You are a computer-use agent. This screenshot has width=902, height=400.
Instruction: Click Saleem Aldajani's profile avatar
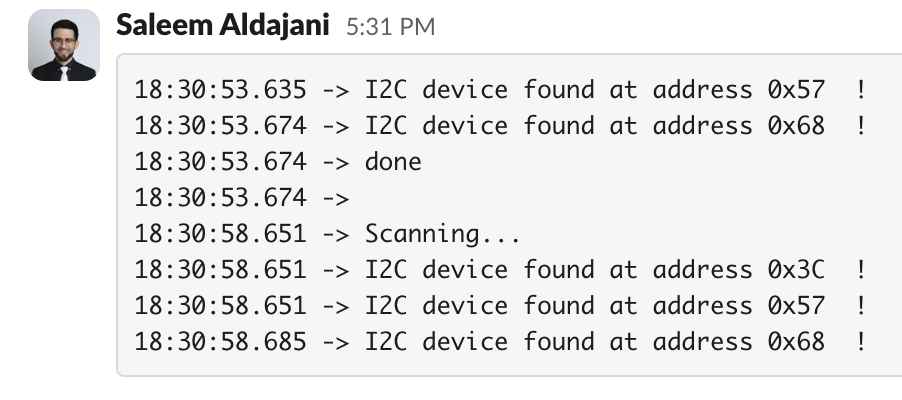64,45
